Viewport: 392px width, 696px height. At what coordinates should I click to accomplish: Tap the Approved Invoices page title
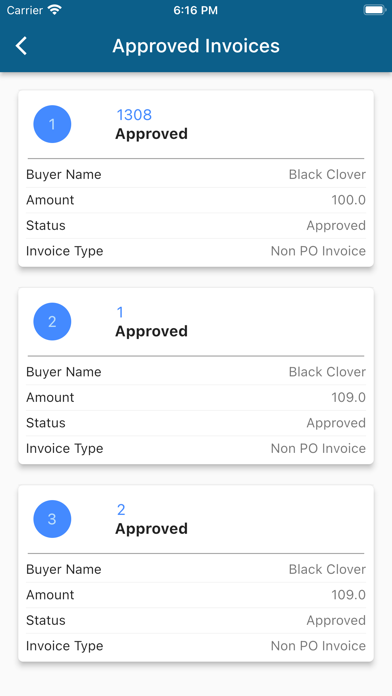coord(196,46)
